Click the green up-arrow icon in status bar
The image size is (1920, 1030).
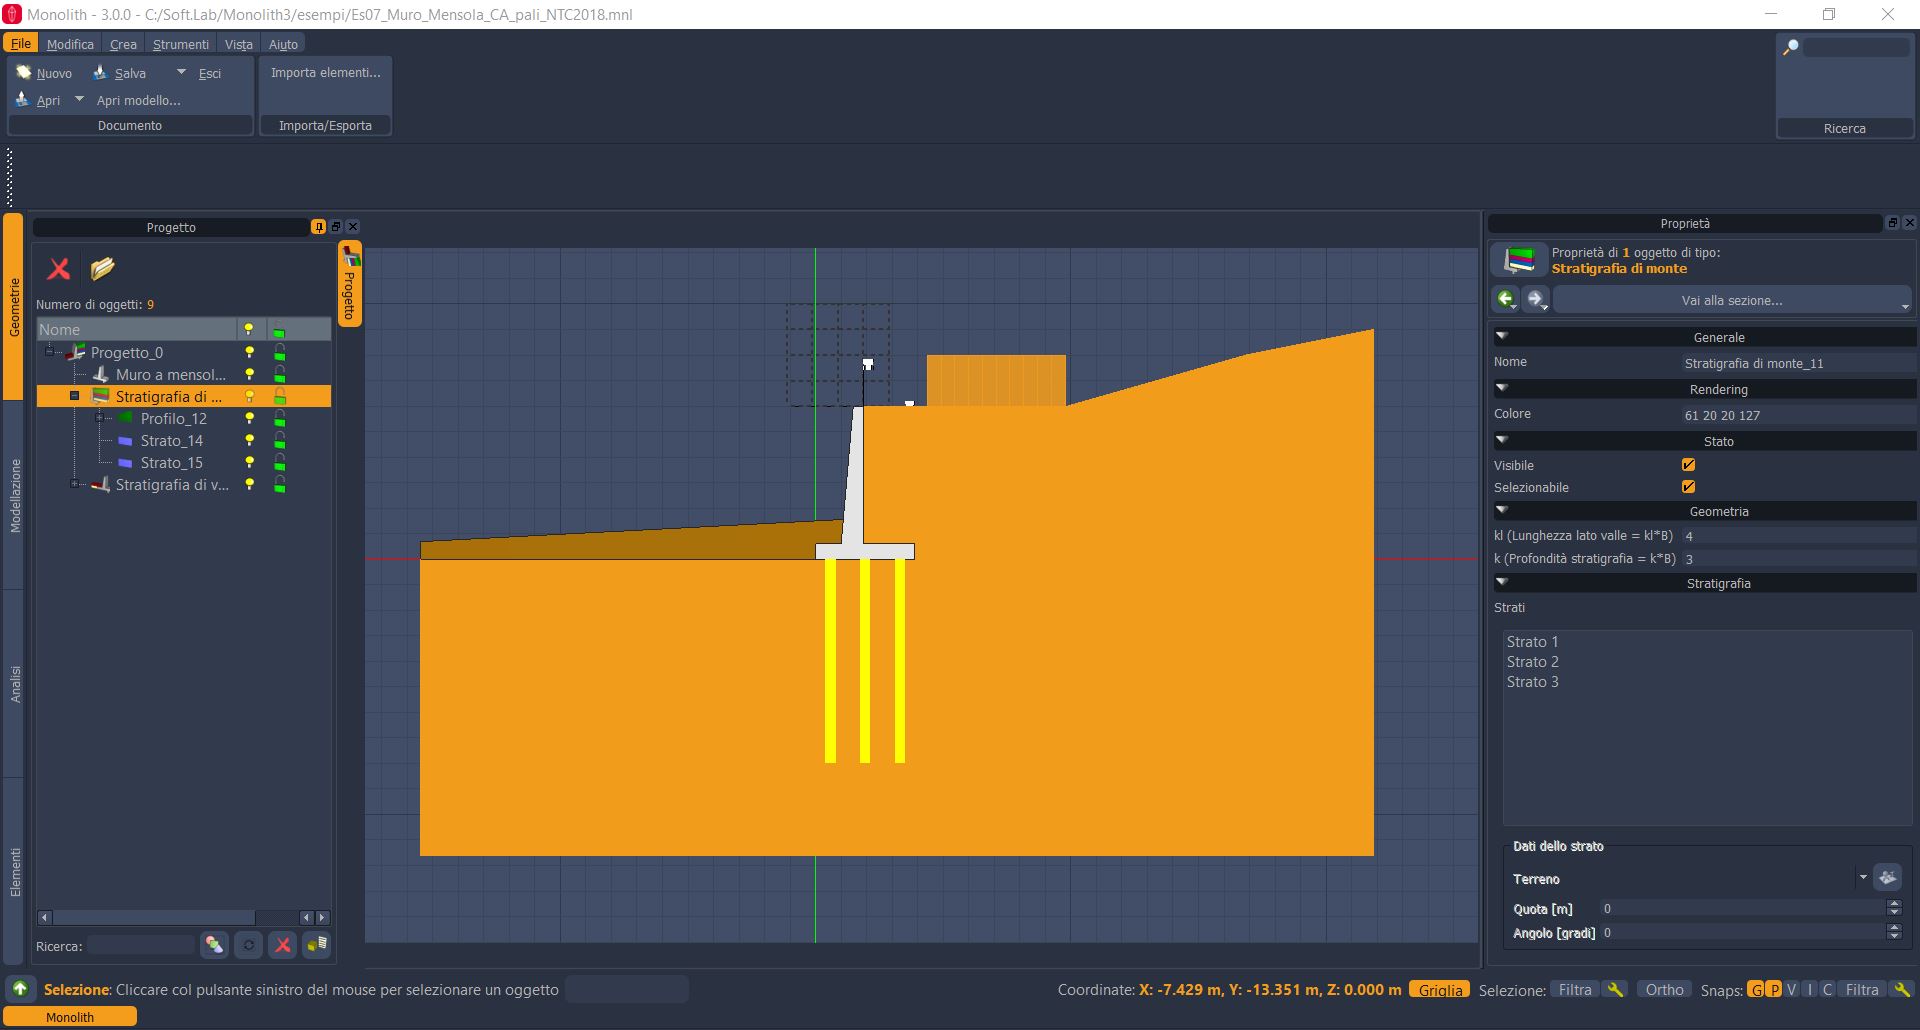[x=20, y=989]
